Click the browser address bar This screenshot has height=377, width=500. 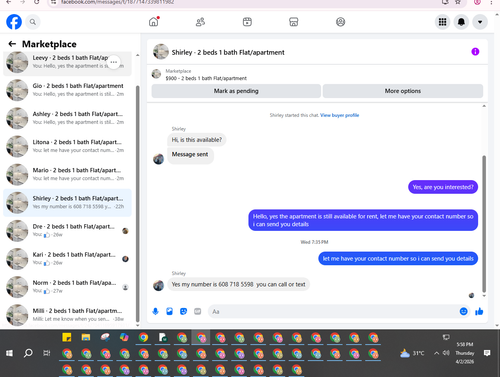247,2
